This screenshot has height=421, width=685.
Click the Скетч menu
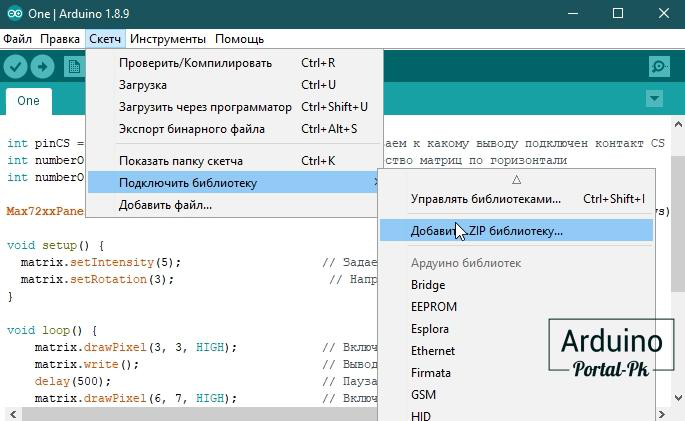click(105, 39)
